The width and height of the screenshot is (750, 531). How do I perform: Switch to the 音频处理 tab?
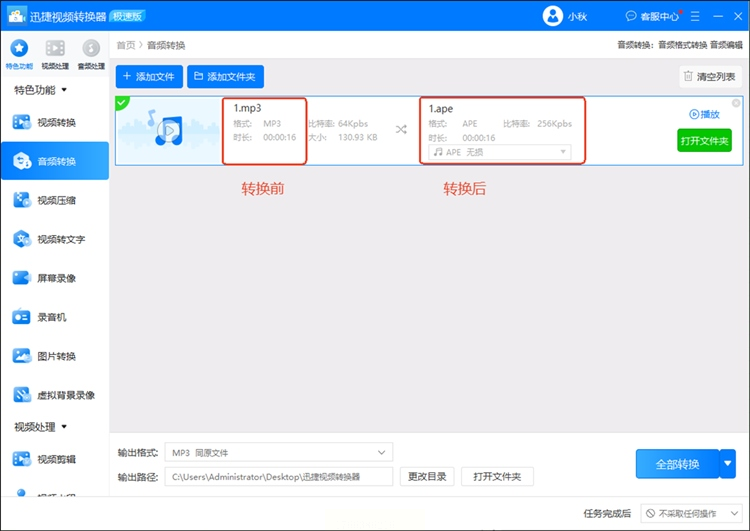pyautogui.click(x=91, y=55)
